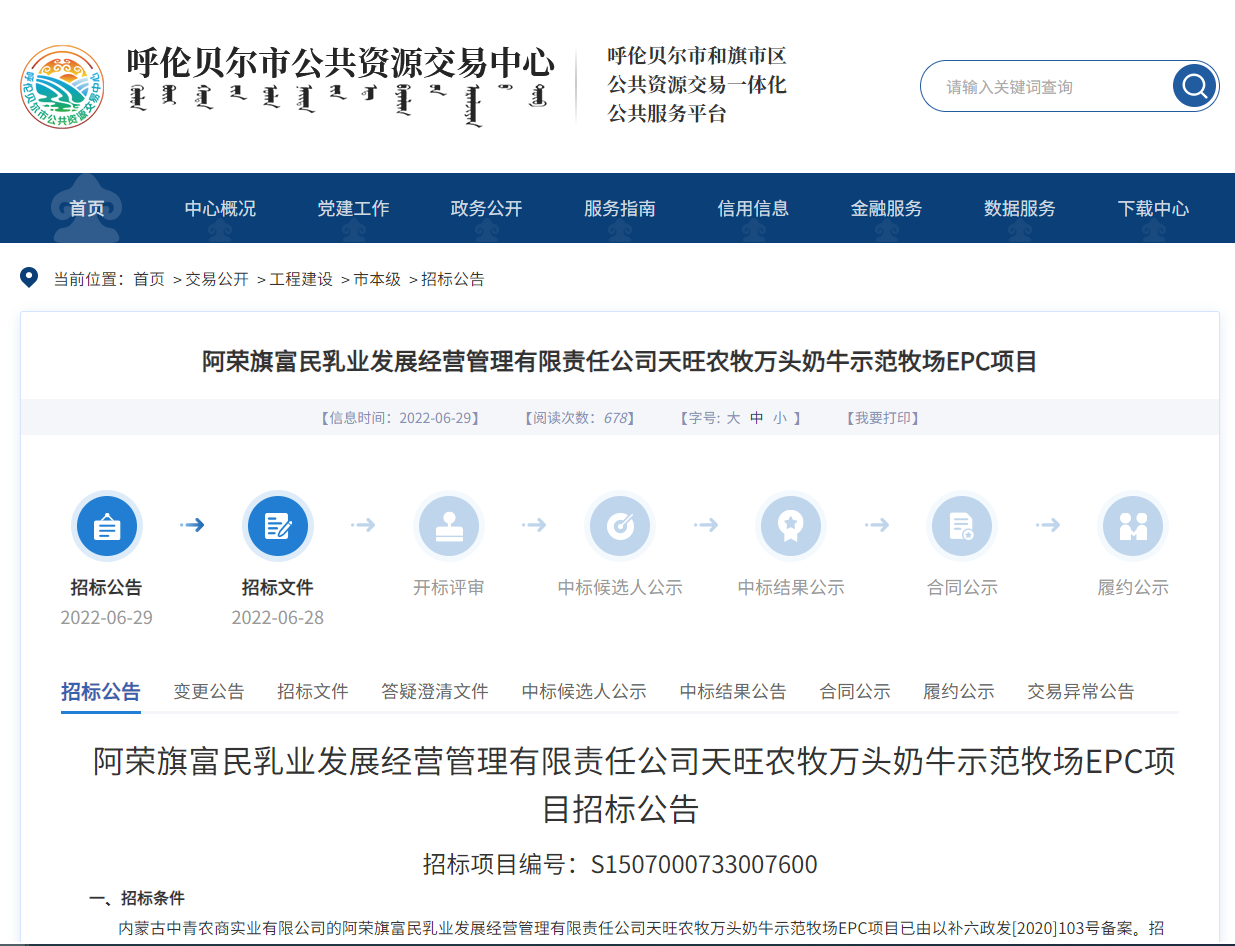Switch to the 中标候选人公示 tab

pos(584,691)
